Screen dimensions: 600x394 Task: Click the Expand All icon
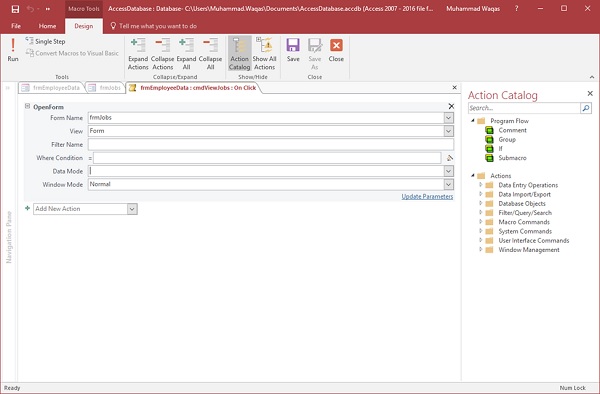(x=186, y=54)
